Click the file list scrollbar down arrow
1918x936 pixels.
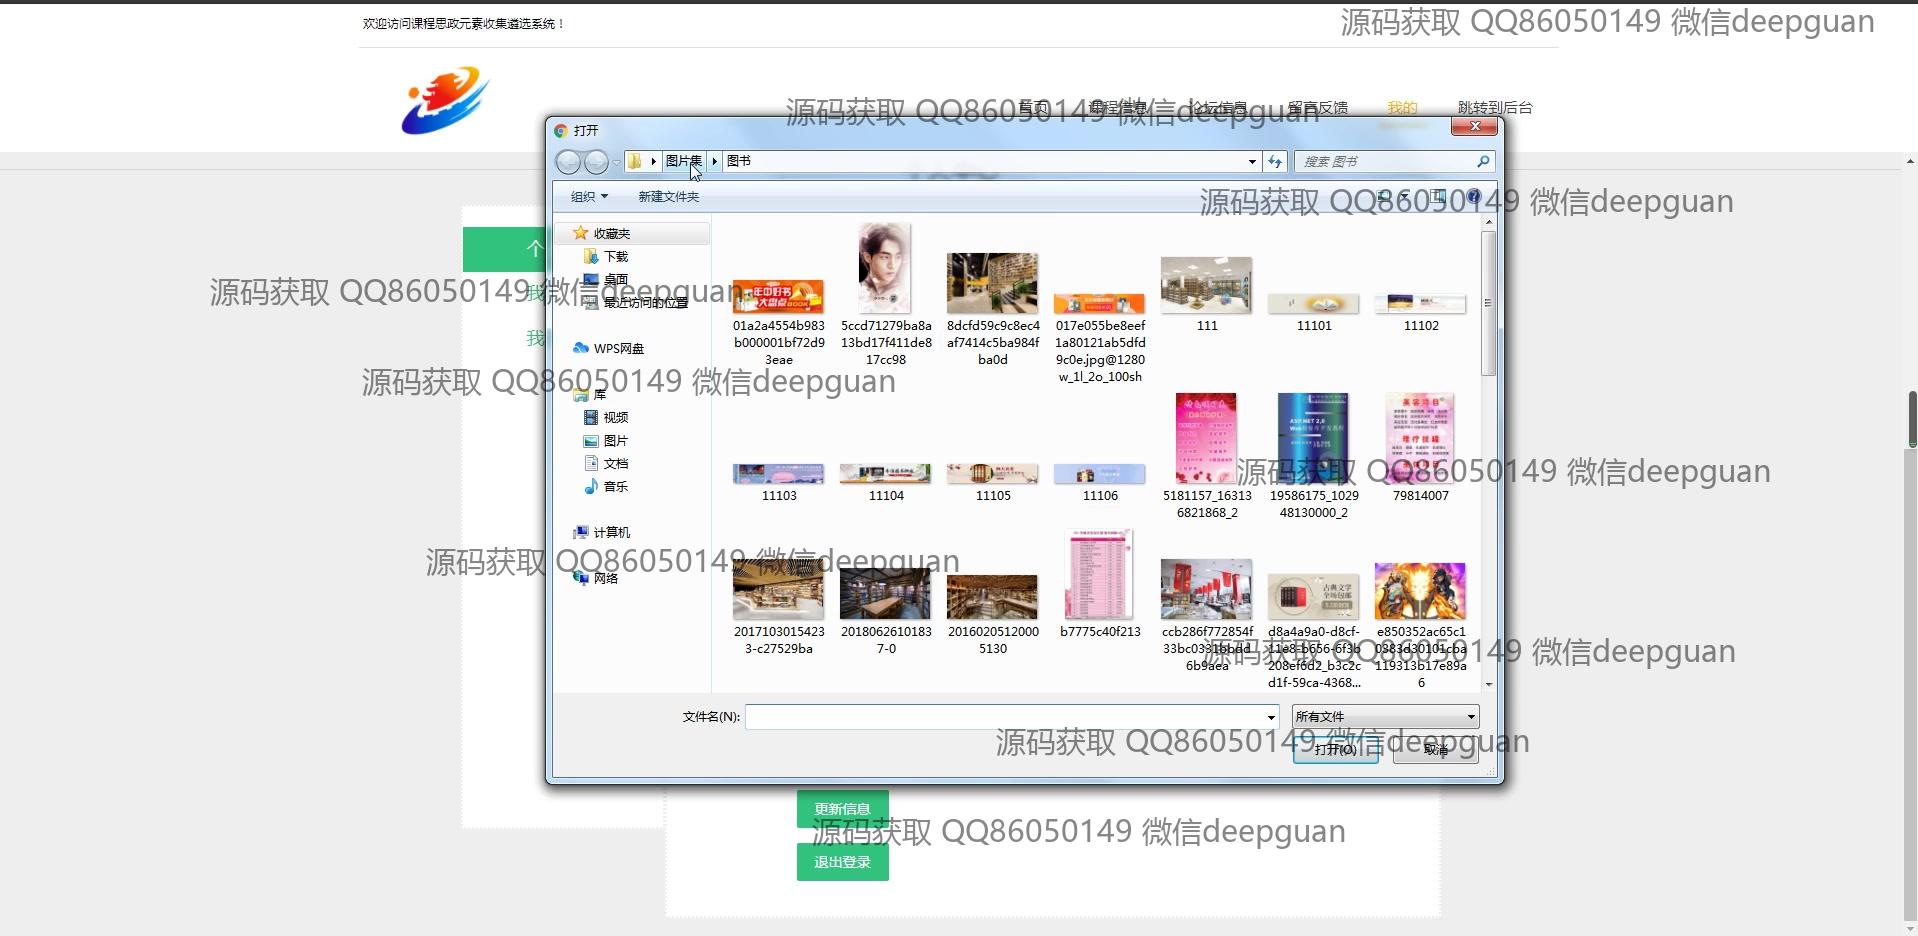coord(1488,685)
